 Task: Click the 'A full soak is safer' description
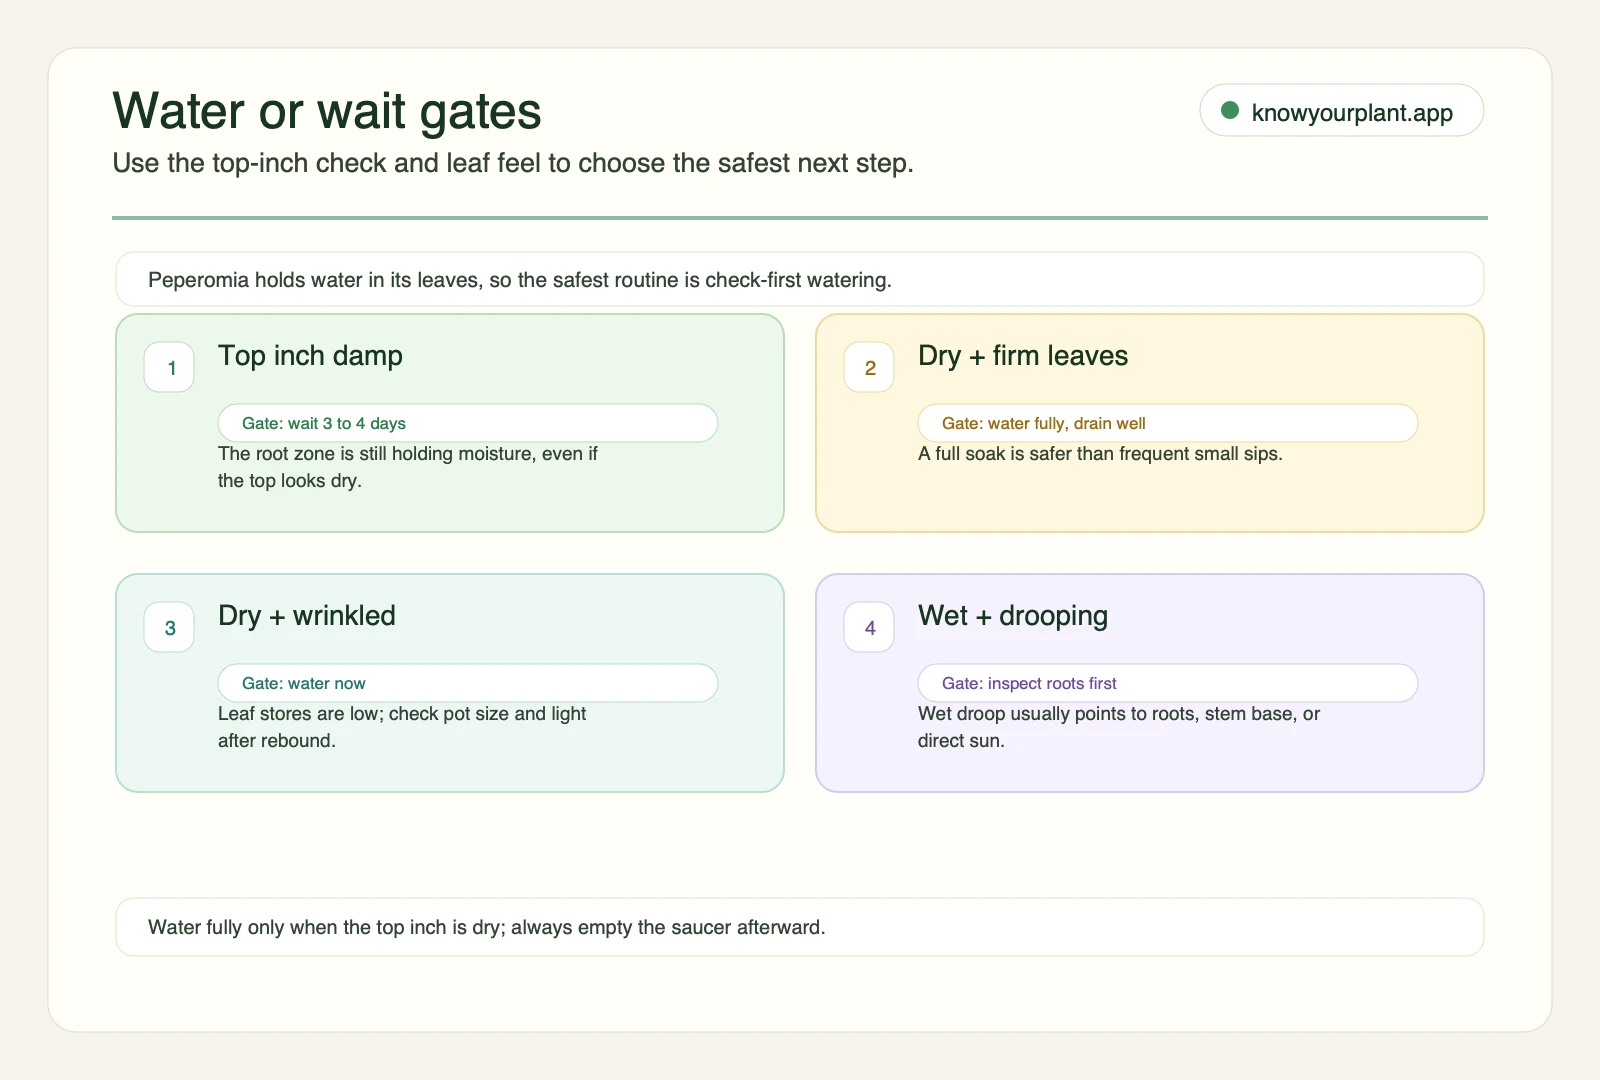point(1100,454)
